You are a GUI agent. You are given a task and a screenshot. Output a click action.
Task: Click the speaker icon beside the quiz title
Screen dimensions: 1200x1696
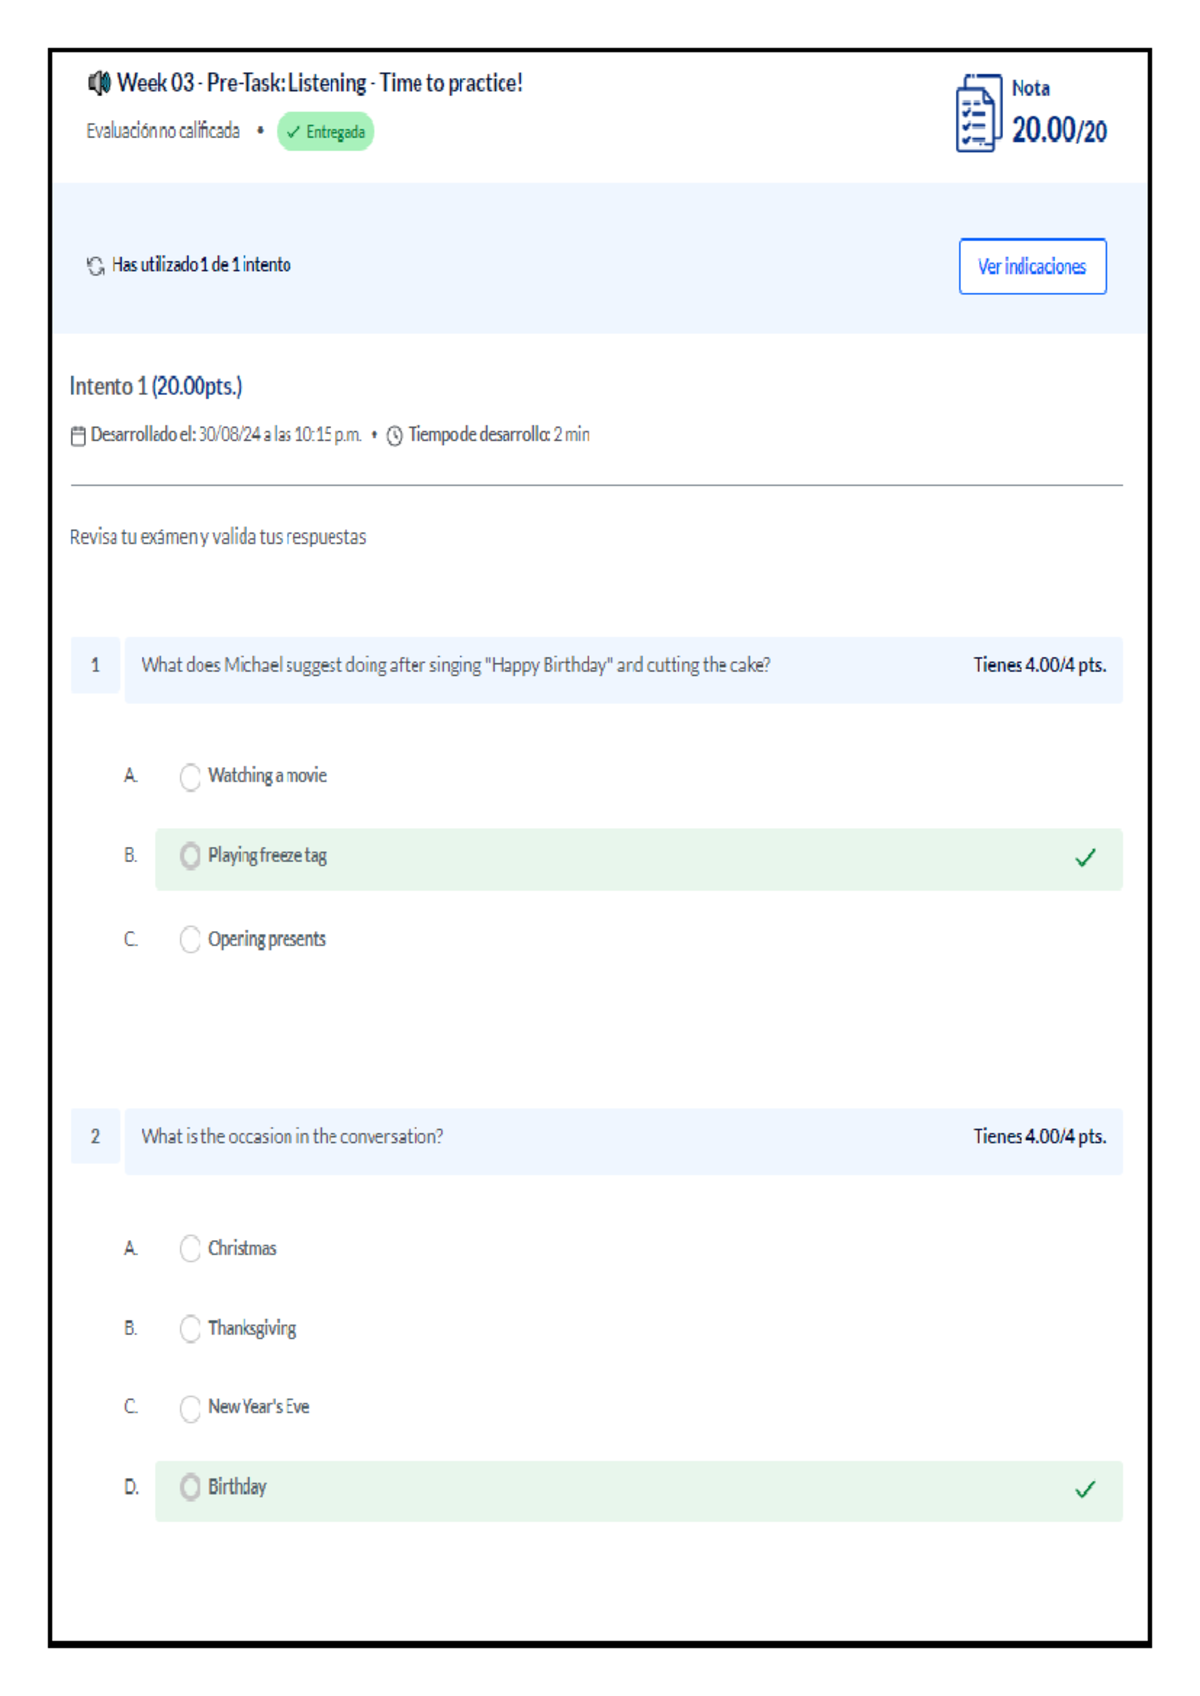[98, 83]
